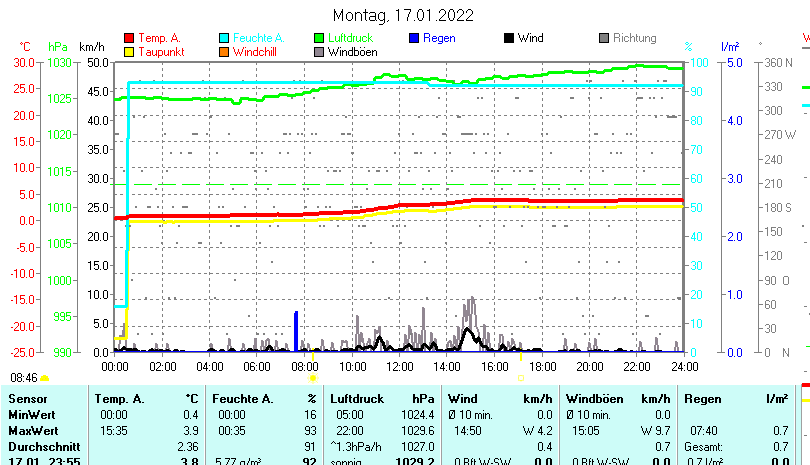Click the gray Richtung legend square
This screenshot has height=465, width=810.
click(x=604, y=38)
